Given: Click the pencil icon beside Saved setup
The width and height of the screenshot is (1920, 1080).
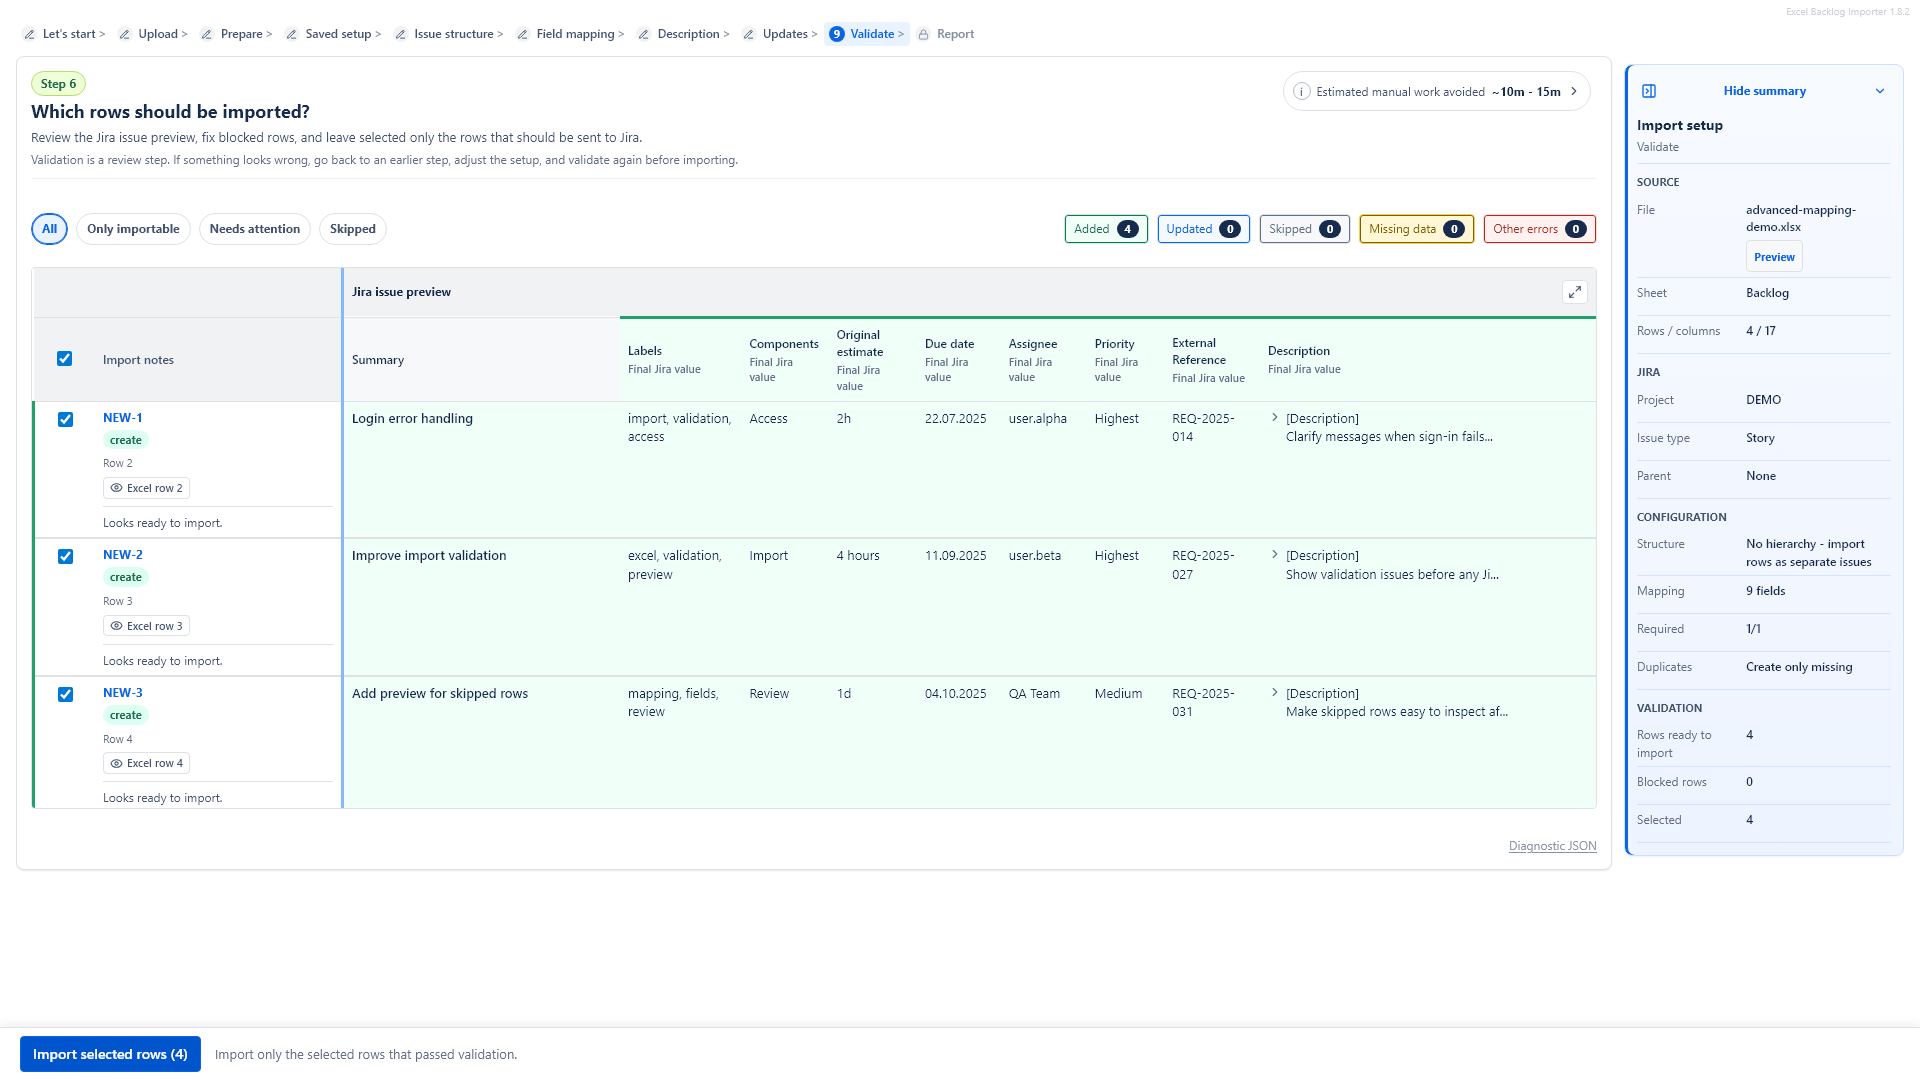Looking at the screenshot, I should [291, 34].
